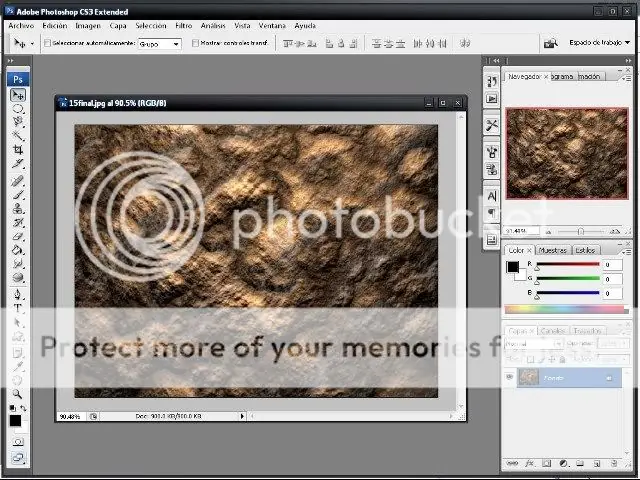
Task: Open the Tool Presets crossed-tools icon
Action: pyautogui.click(x=492, y=125)
